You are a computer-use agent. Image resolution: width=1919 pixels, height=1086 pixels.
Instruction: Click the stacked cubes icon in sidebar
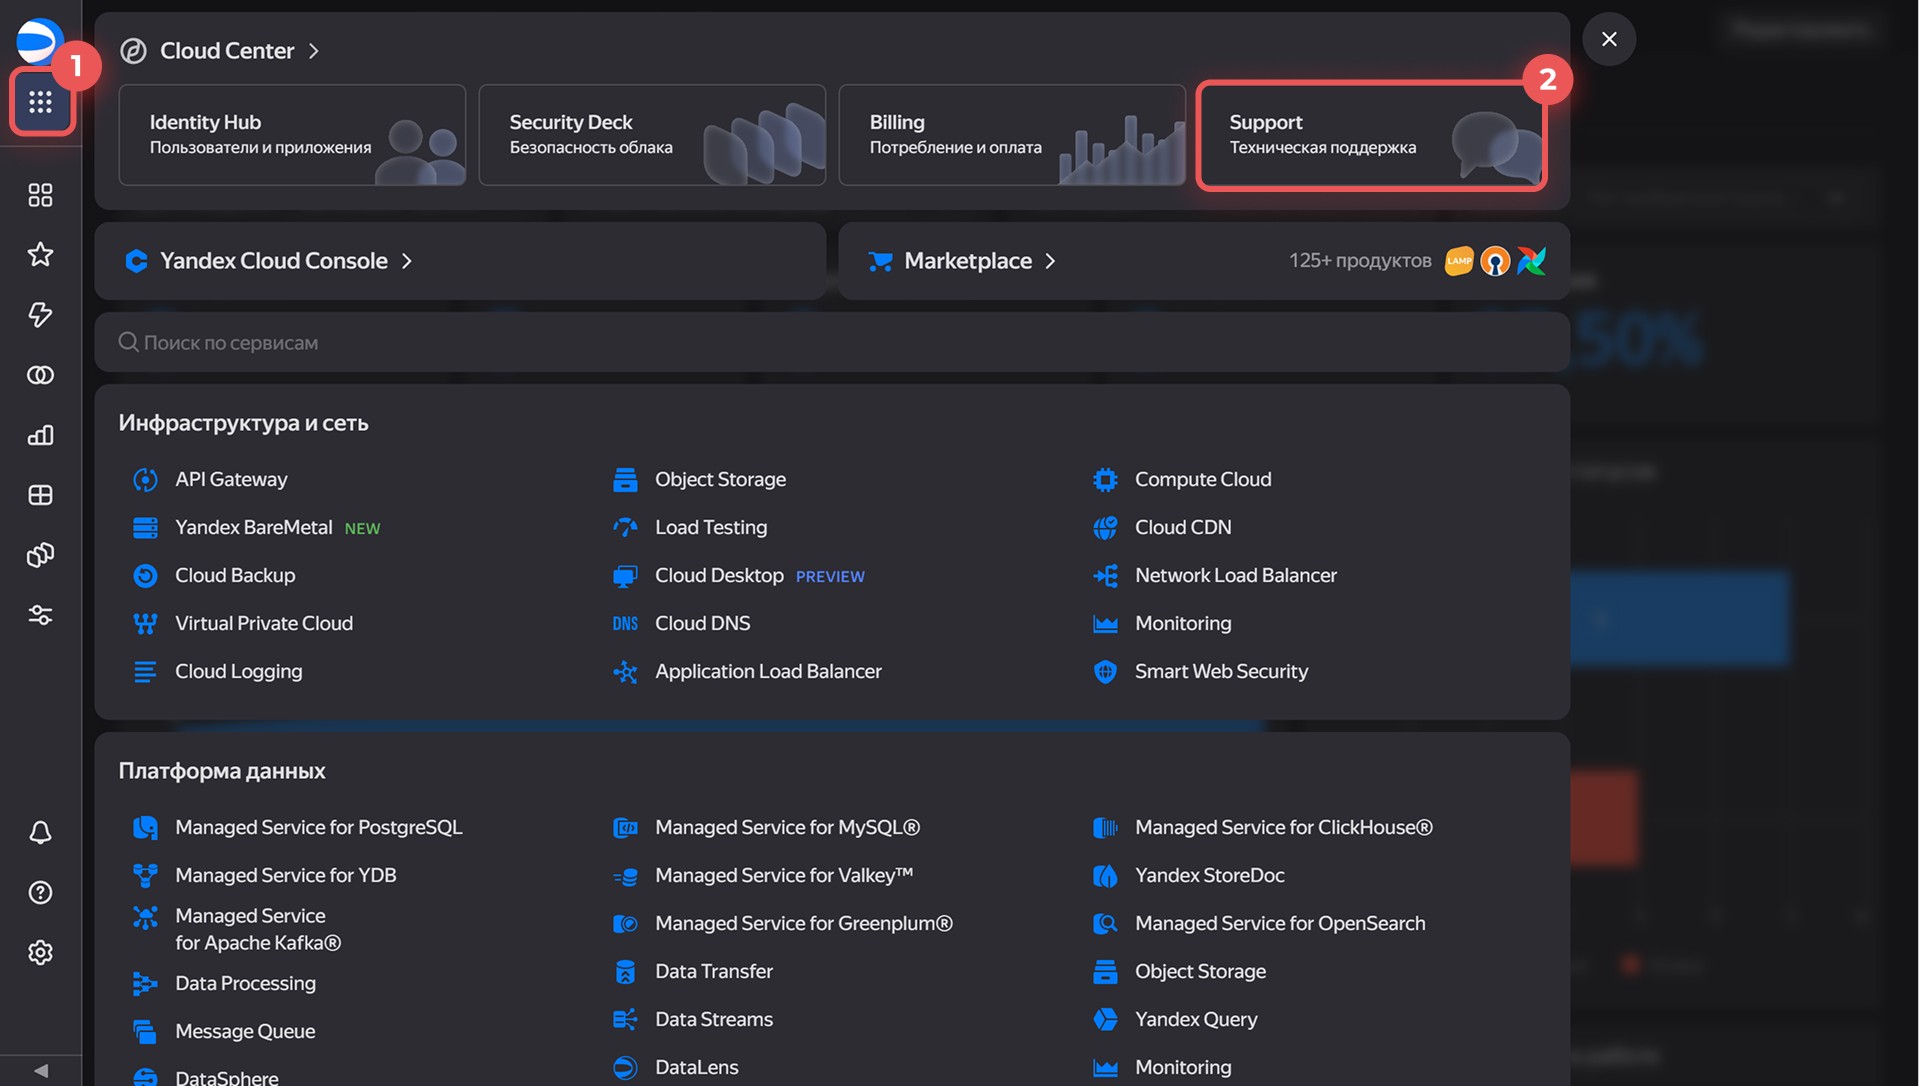point(40,555)
